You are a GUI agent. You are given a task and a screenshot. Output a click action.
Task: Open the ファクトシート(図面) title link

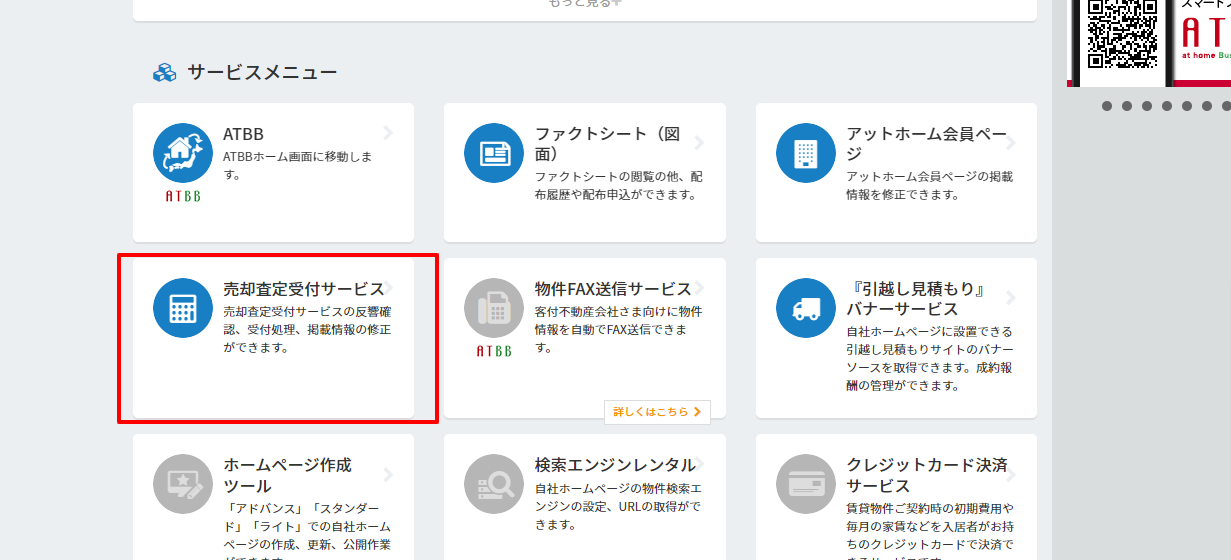(608, 144)
